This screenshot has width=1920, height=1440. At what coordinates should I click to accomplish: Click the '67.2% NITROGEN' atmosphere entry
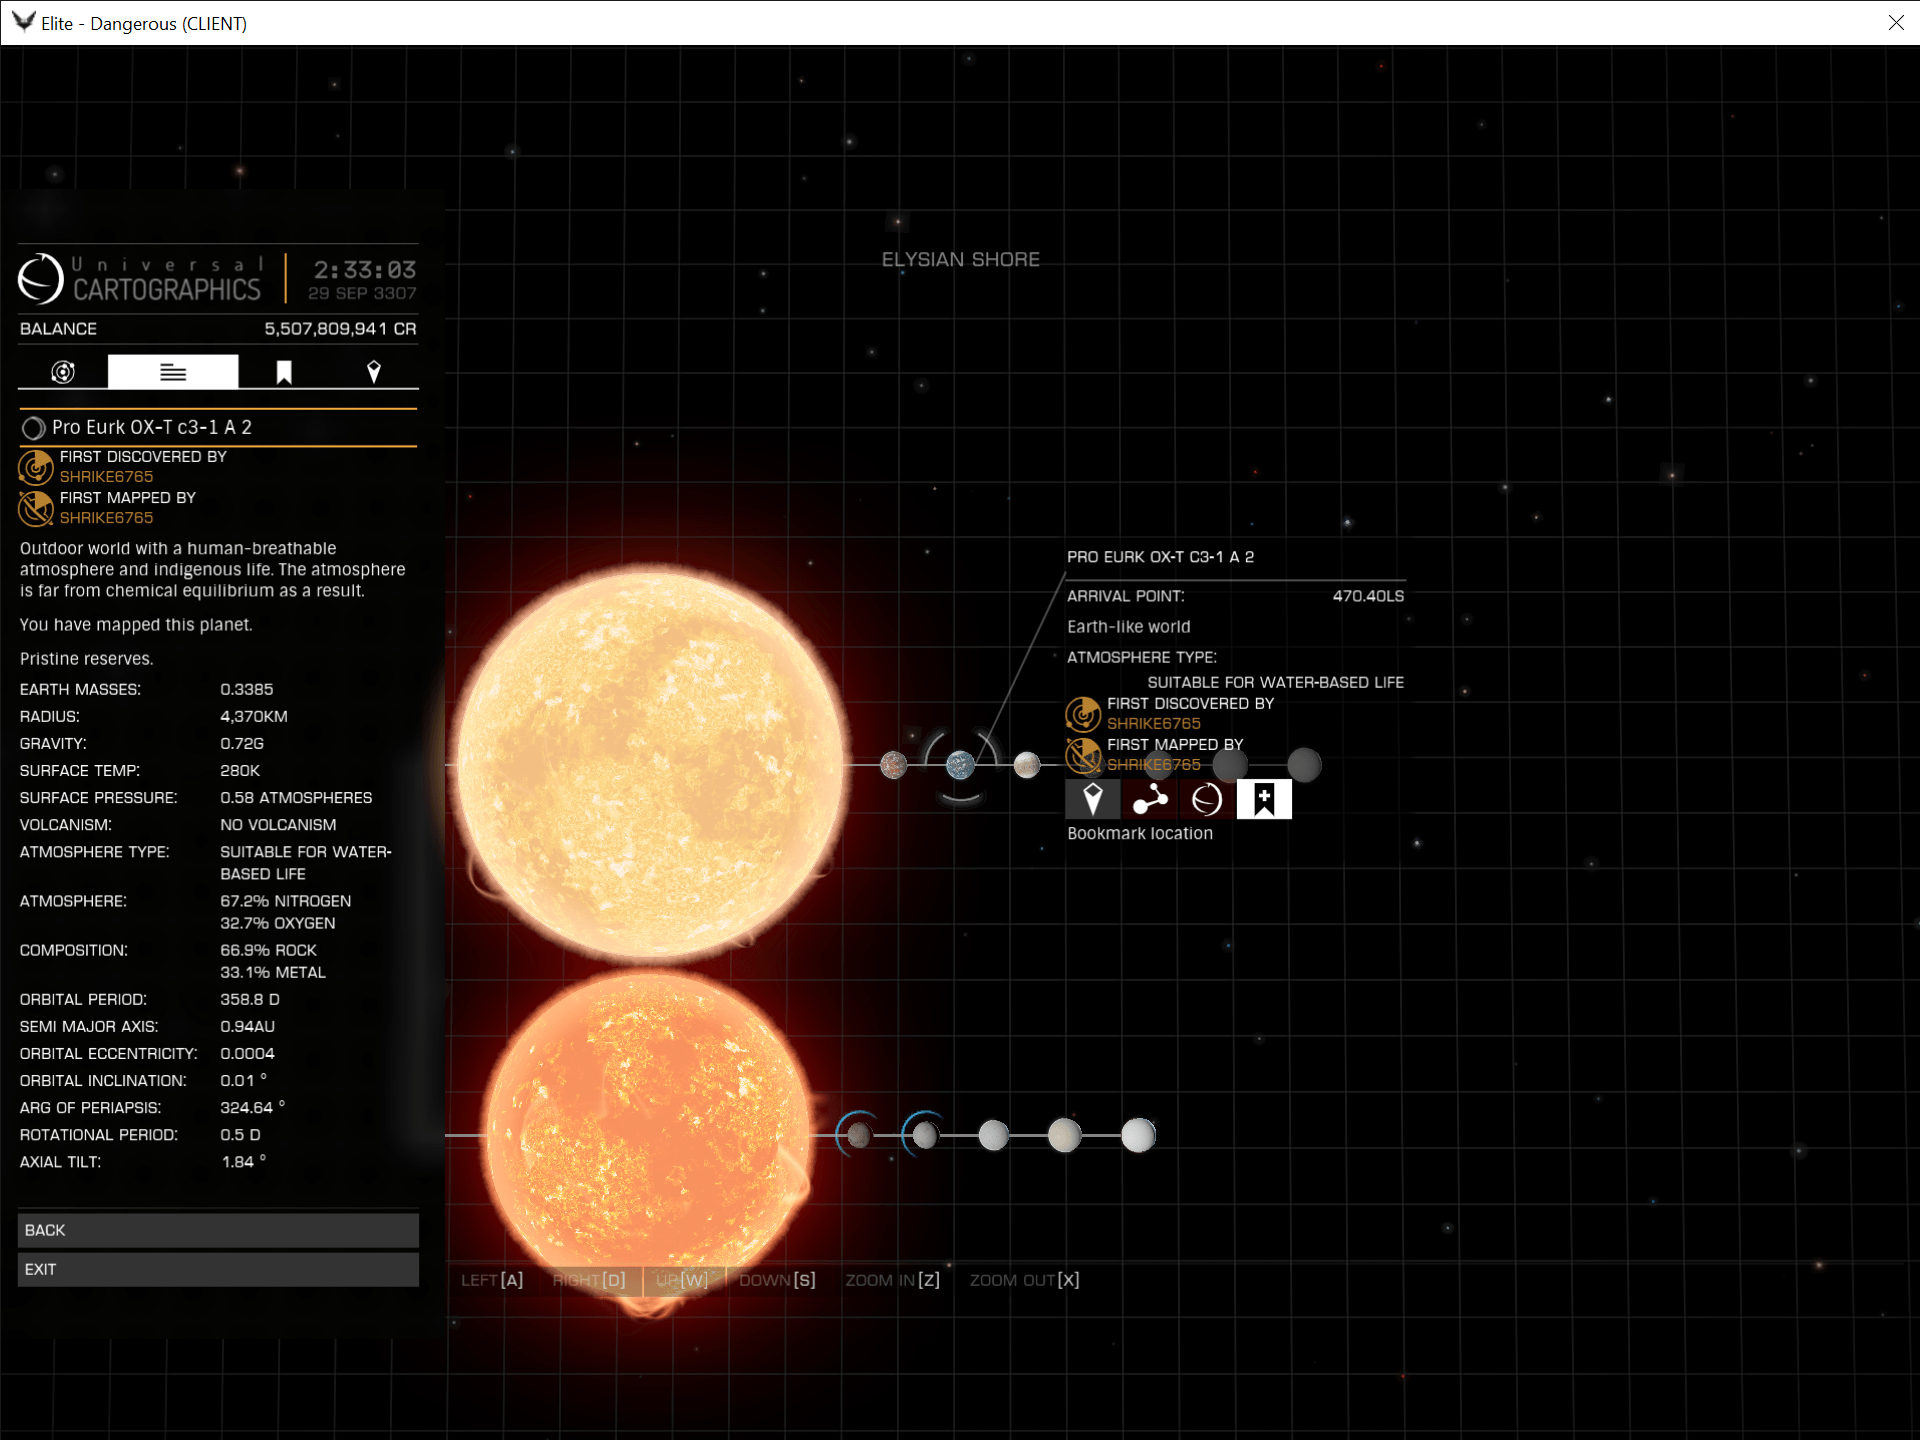[286, 901]
